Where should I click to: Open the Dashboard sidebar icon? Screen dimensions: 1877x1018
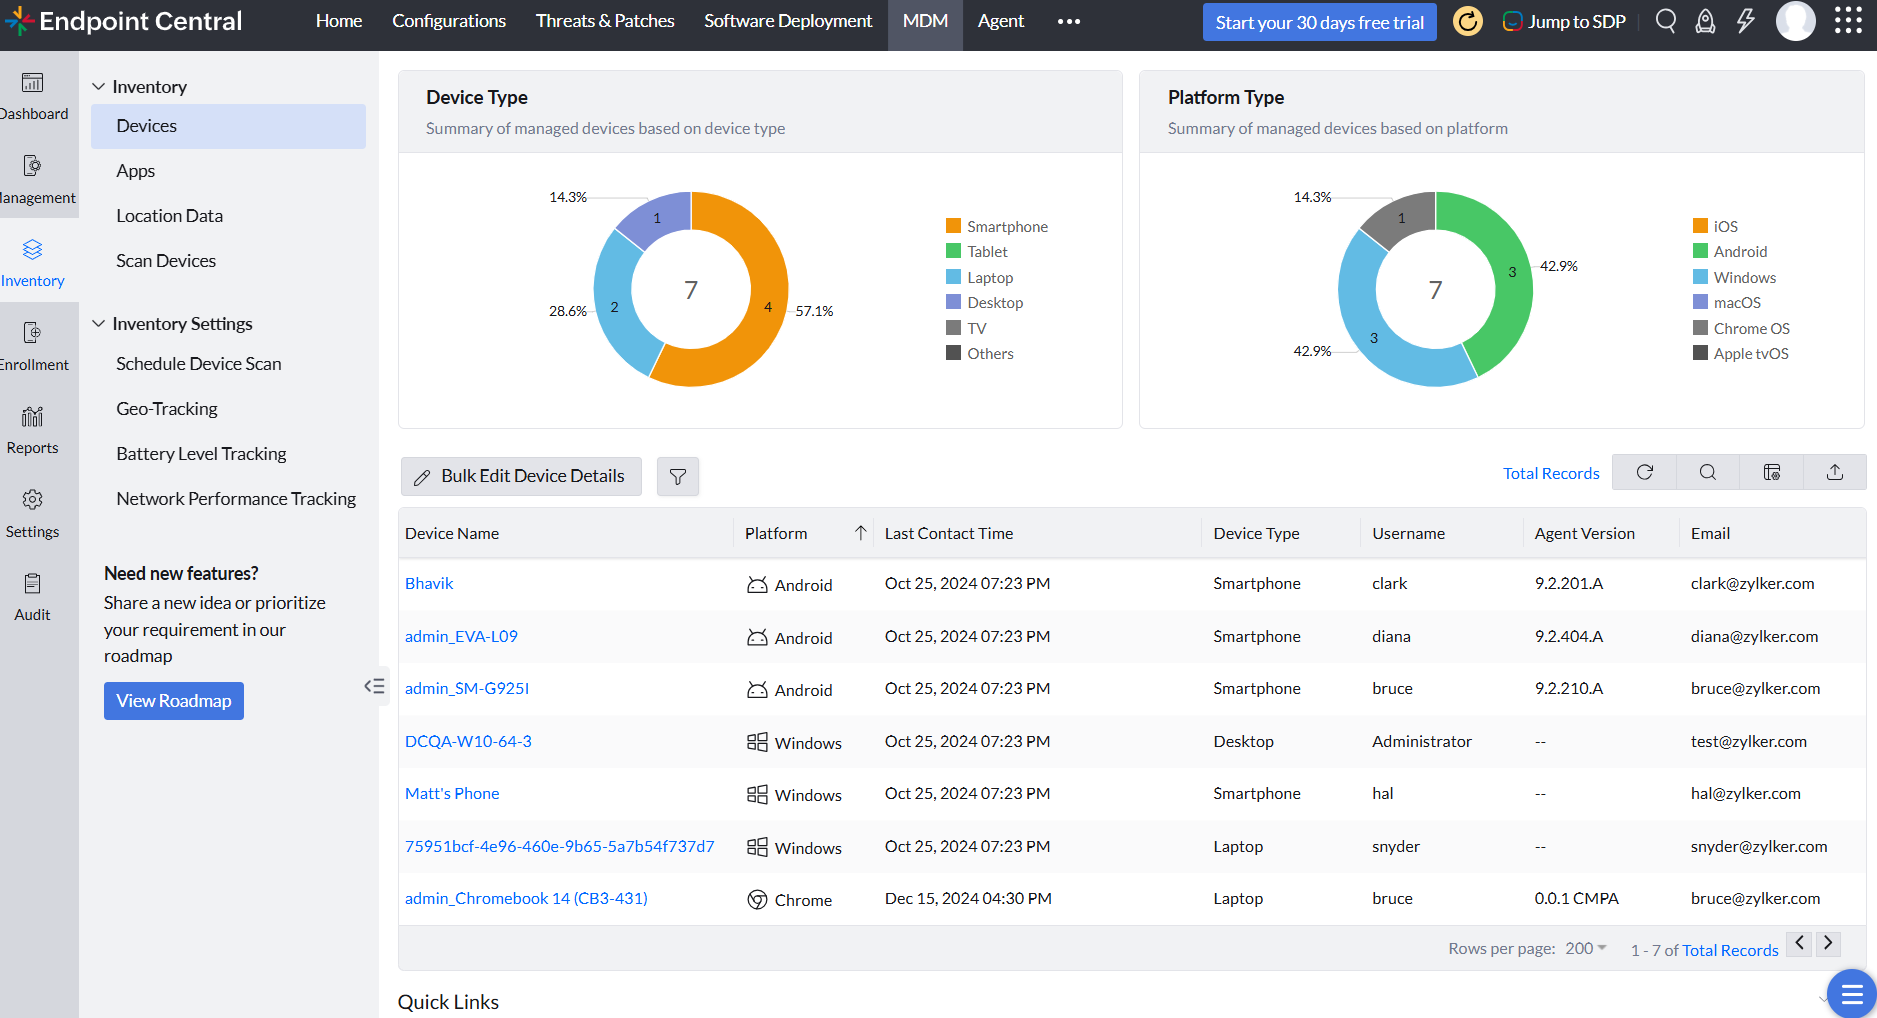click(x=33, y=83)
